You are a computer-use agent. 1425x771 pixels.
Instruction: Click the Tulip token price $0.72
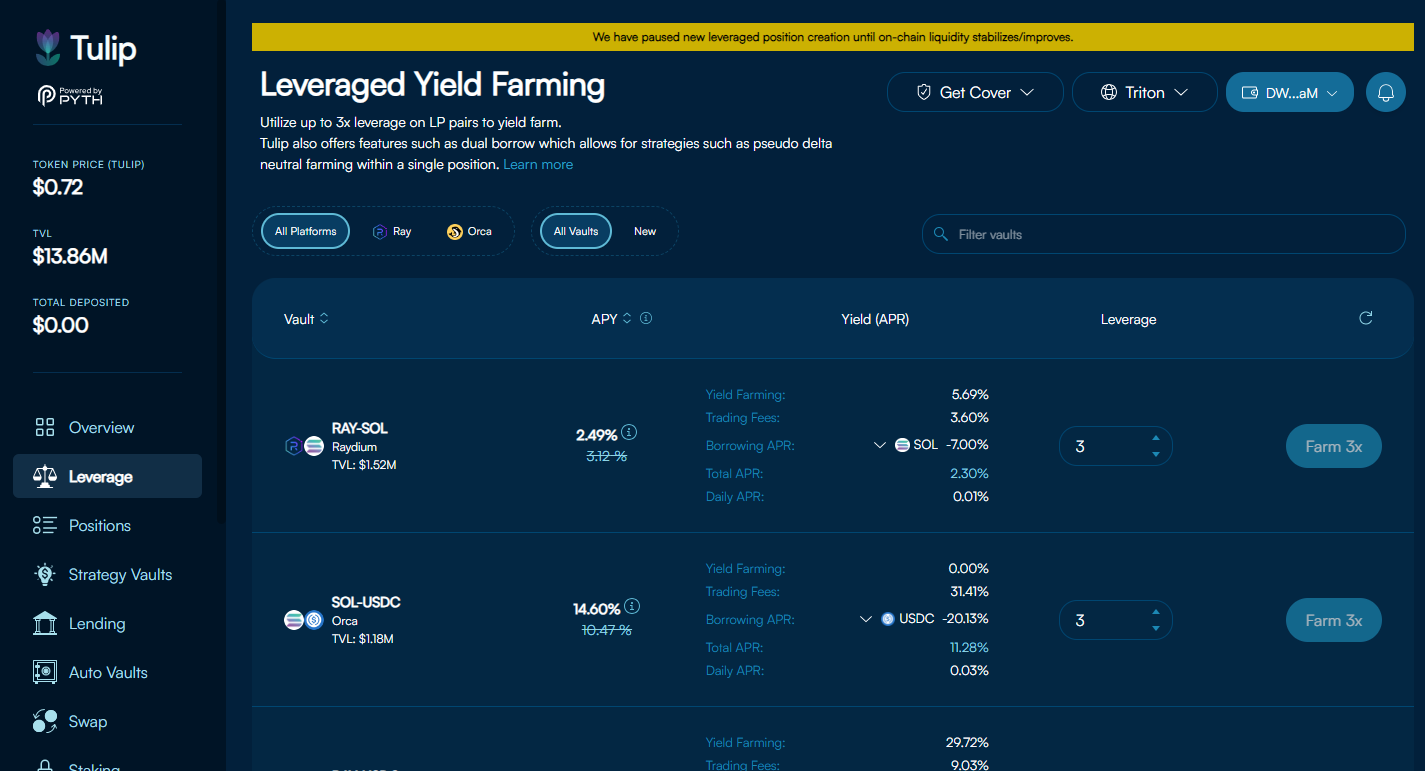[58, 187]
